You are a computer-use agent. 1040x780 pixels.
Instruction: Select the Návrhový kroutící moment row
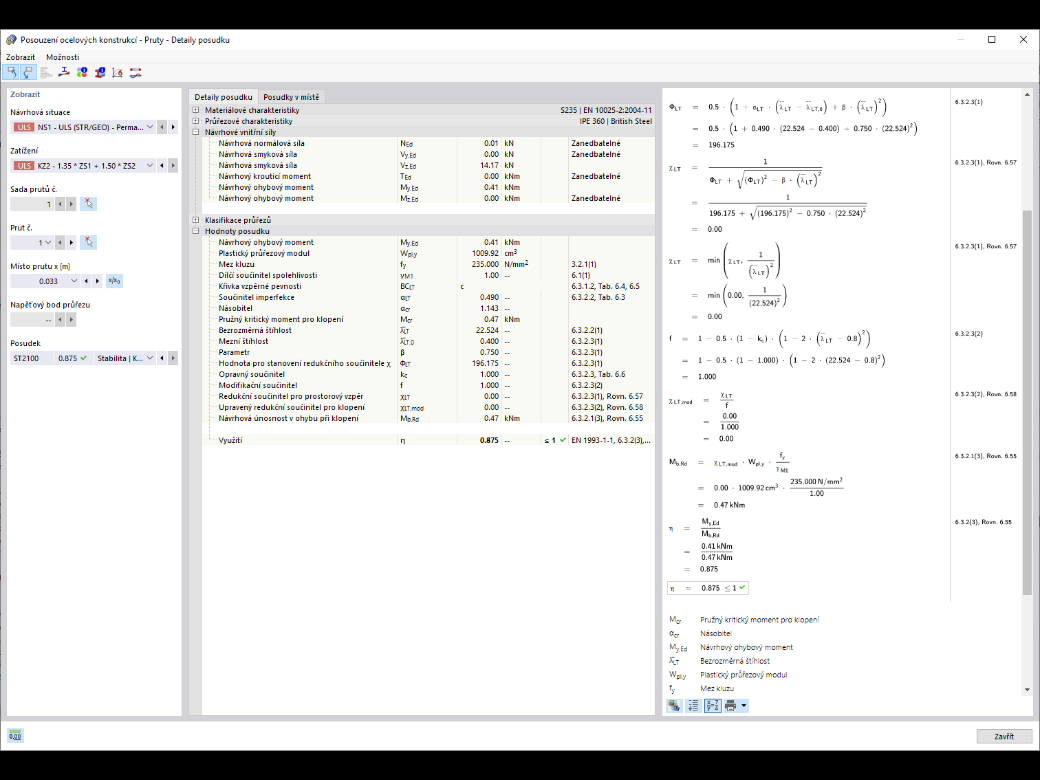(x=428, y=176)
